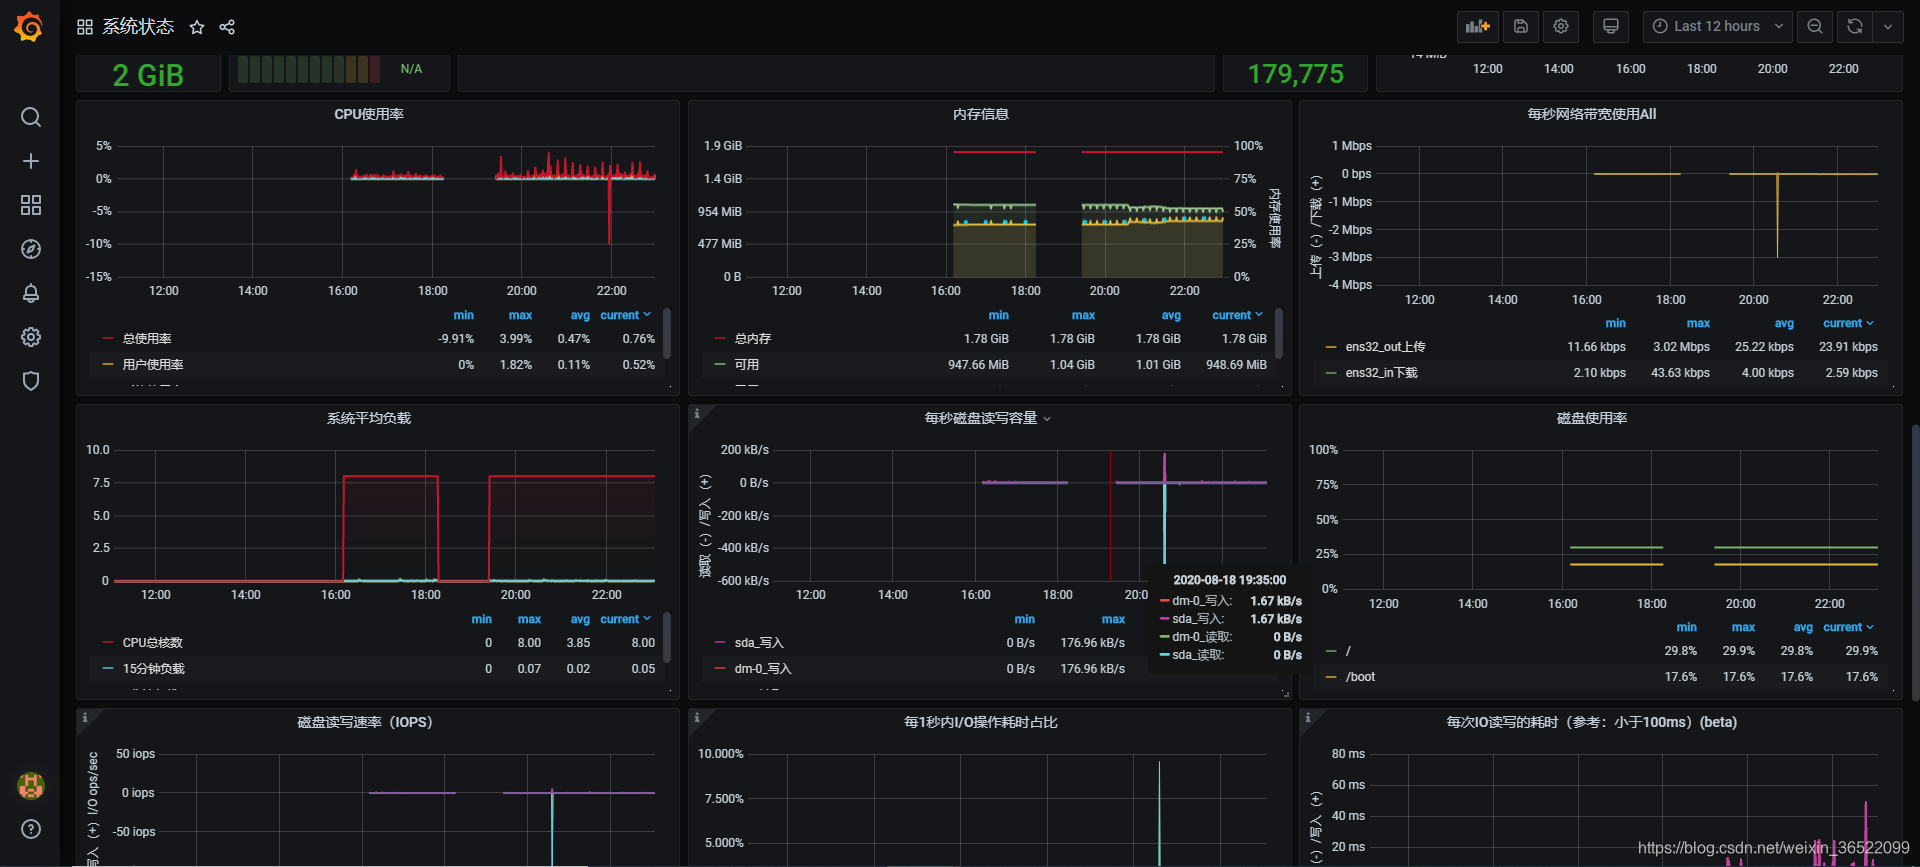The width and height of the screenshot is (1920, 867).
Task: Open the refresh interval dropdown arrow
Action: (x=1887, y=27)
